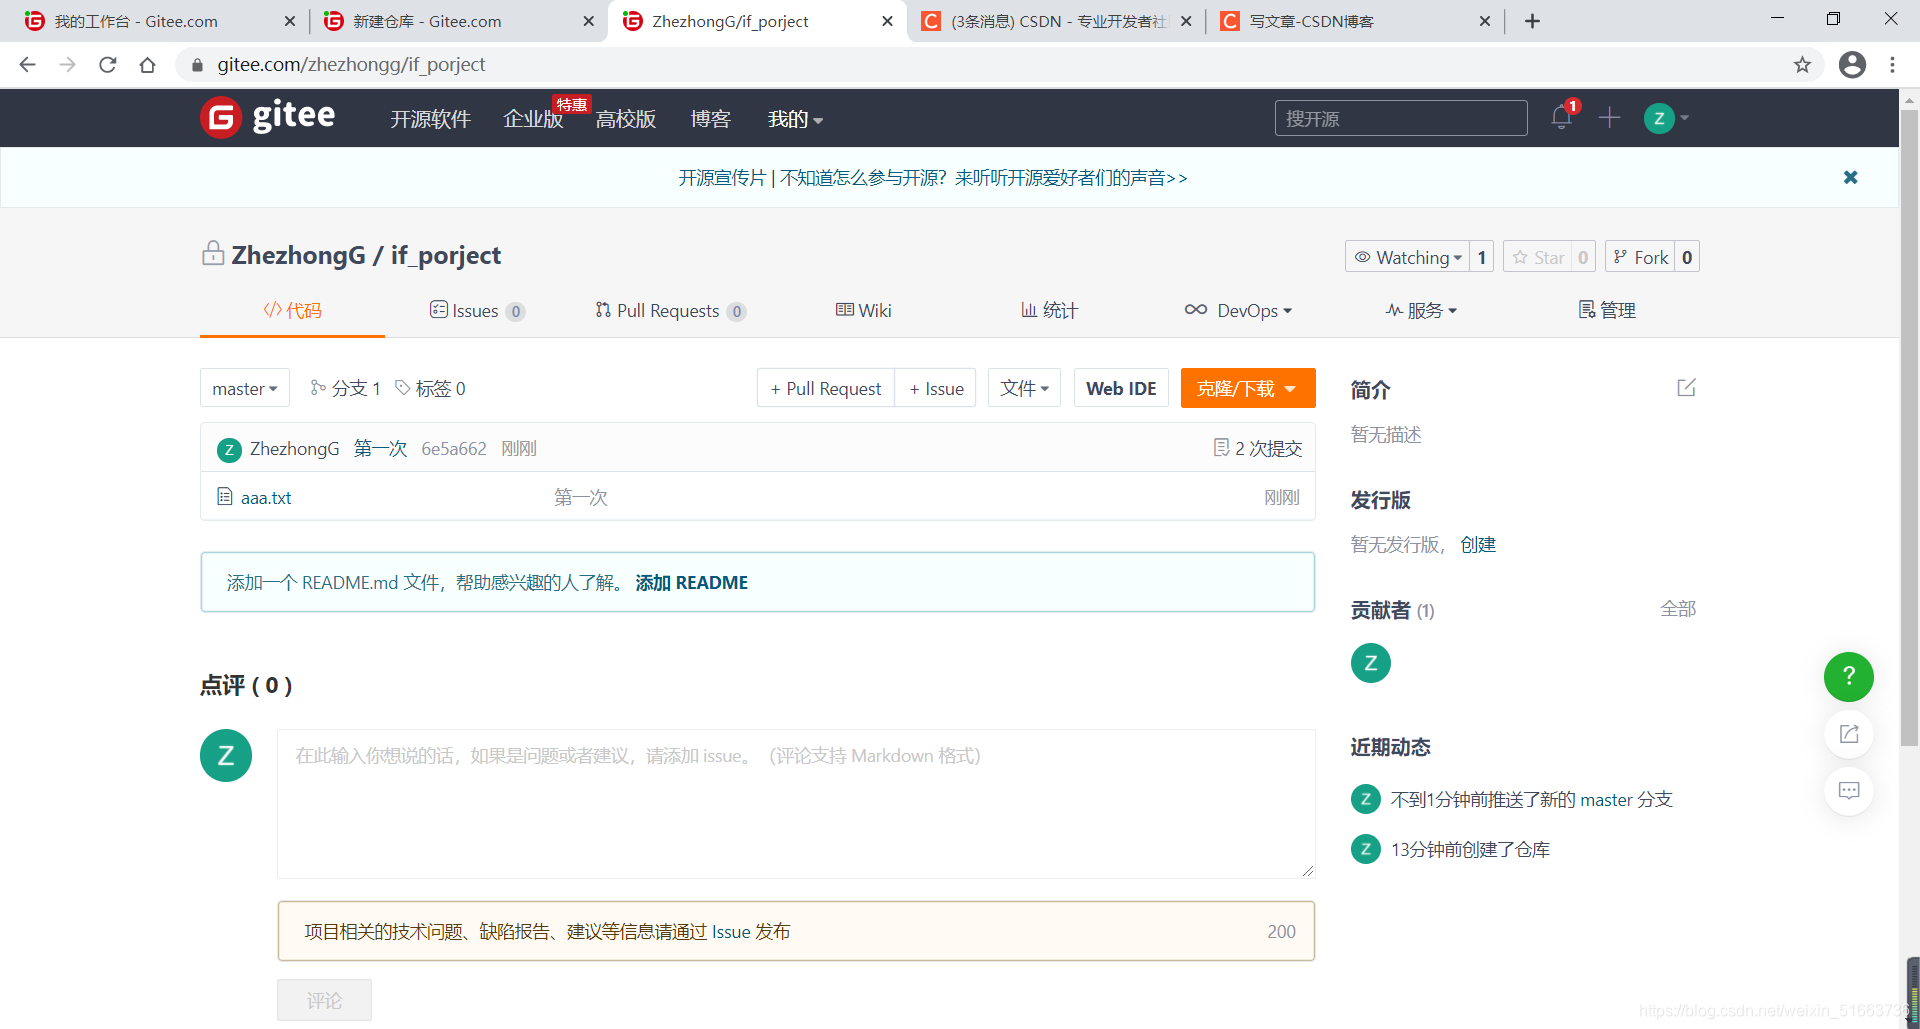Fork this repository
The width and height of the screenshot is (1920, 1029).
1640,257
